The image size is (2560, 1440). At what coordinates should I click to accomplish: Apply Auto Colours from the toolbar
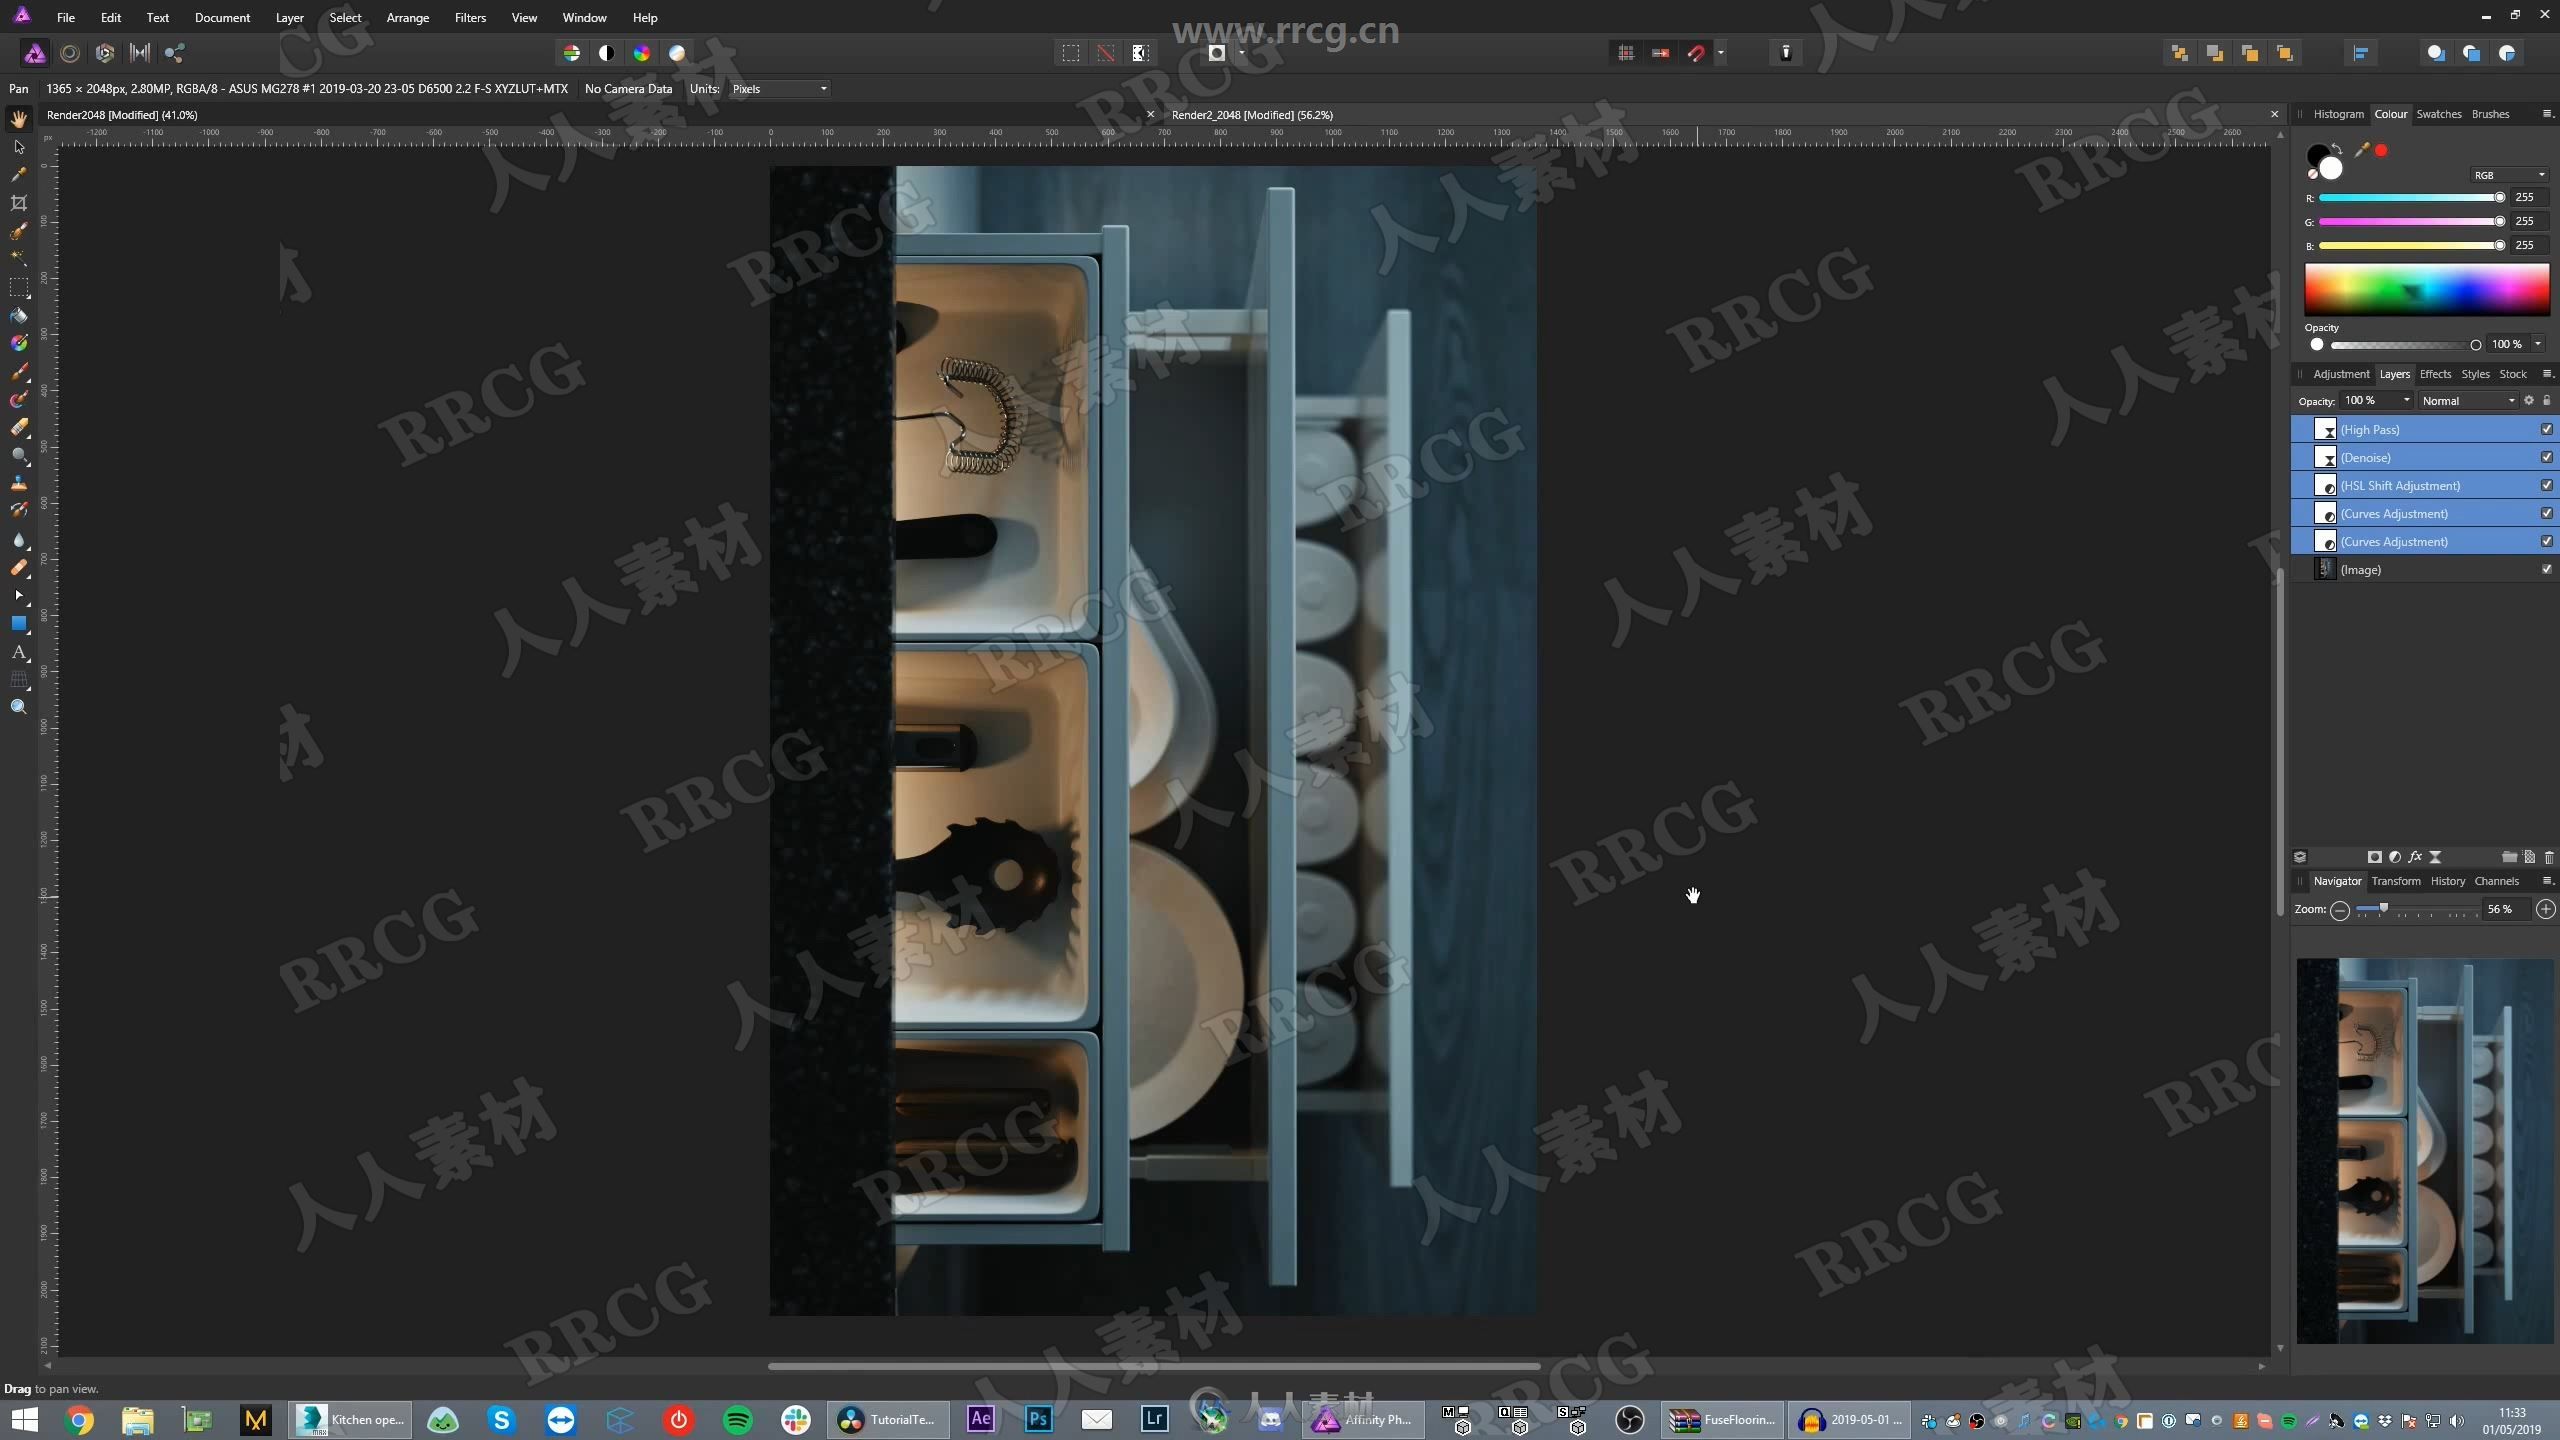pos(642,53)
